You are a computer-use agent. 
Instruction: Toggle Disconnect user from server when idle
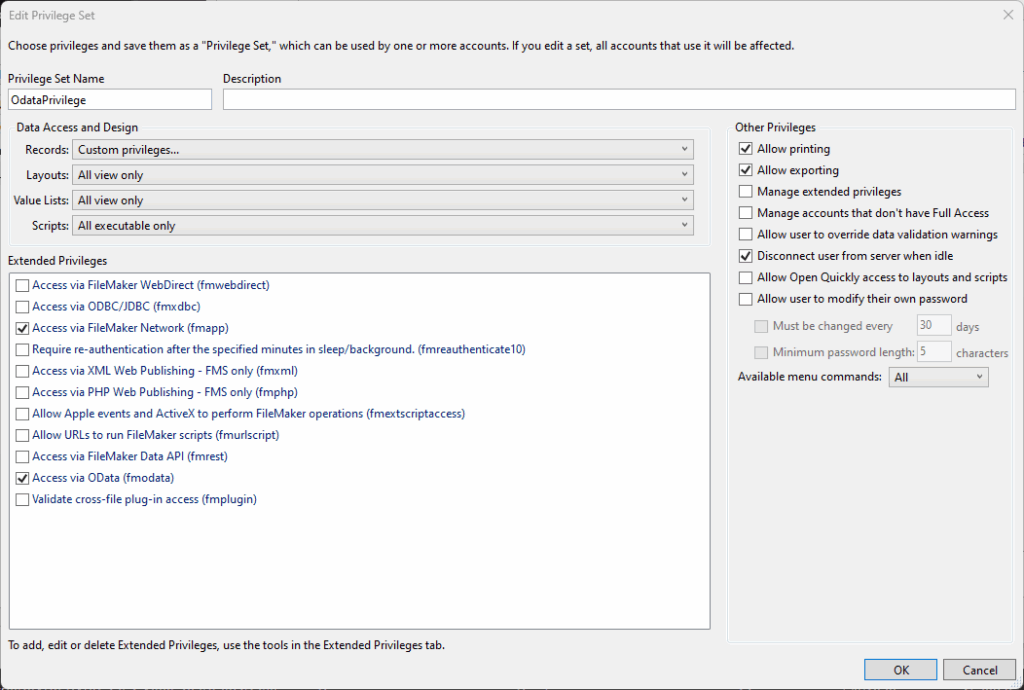746,256
